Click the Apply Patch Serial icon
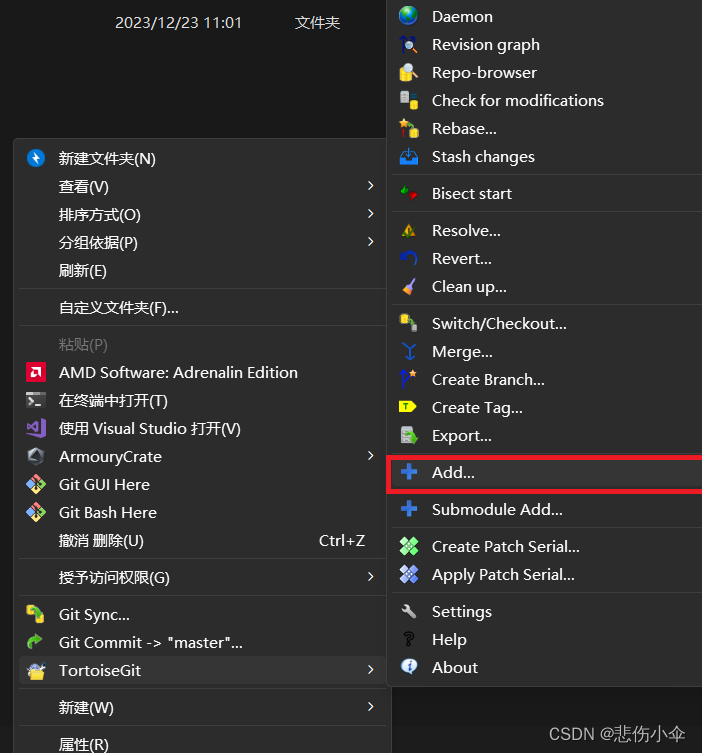The width and height of the screenshot is (702, 753). click(x=409, y=574)
